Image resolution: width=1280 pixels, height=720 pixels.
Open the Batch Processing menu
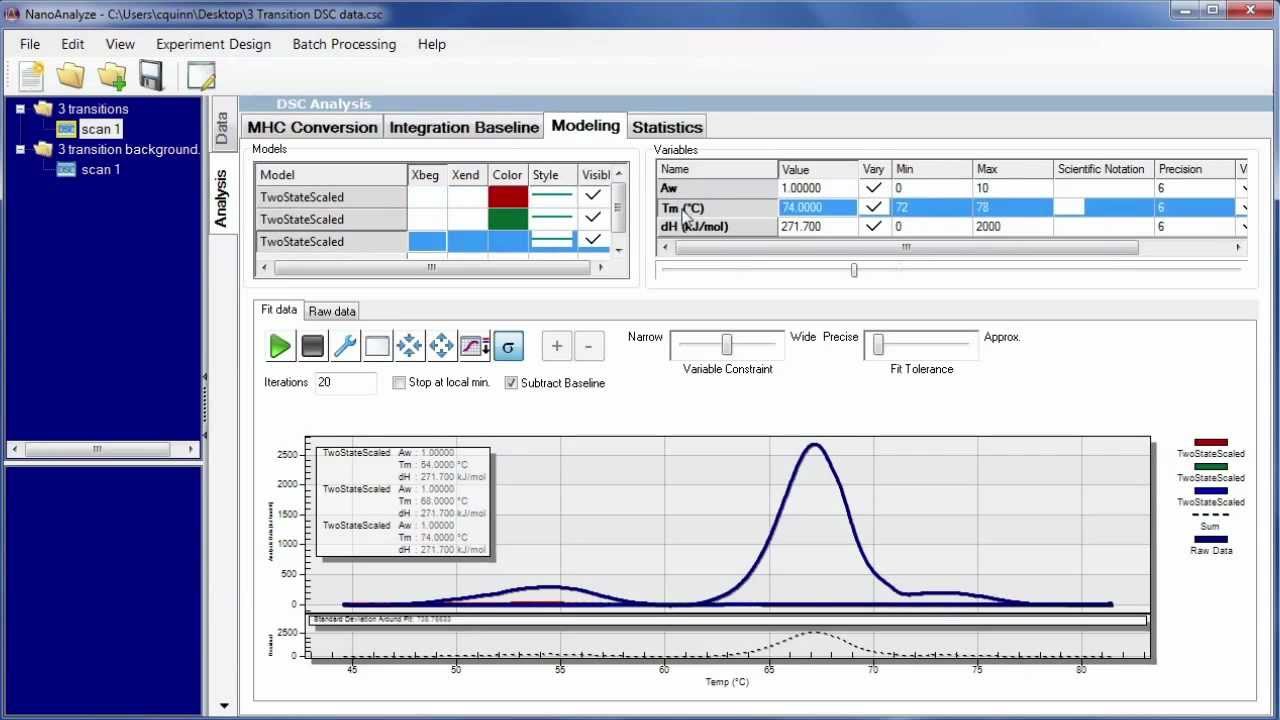click(344, 44)
